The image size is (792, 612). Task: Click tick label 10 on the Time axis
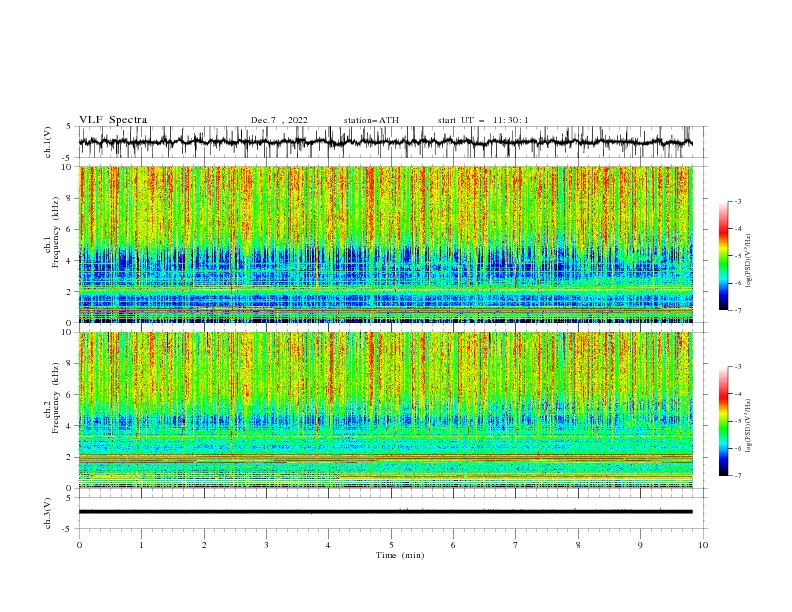tap(703, 545)
